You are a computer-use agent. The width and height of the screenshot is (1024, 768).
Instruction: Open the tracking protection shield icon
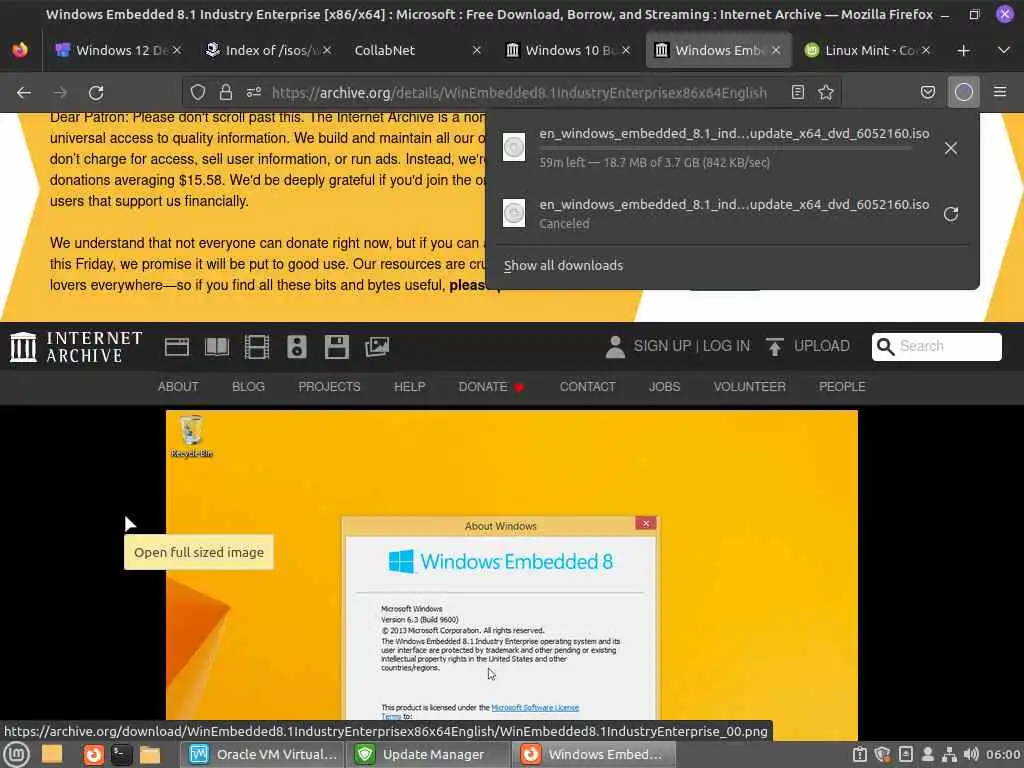tap(198, 93)
